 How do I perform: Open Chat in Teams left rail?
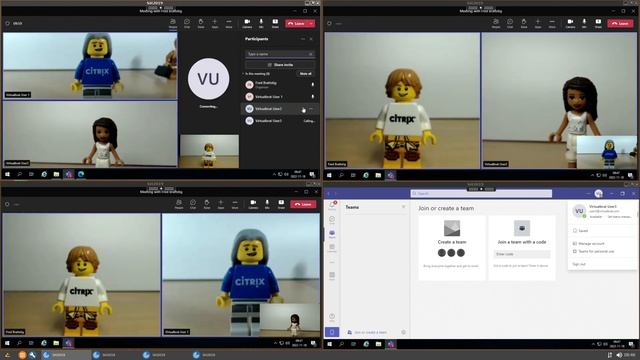[x=332, y=220]
